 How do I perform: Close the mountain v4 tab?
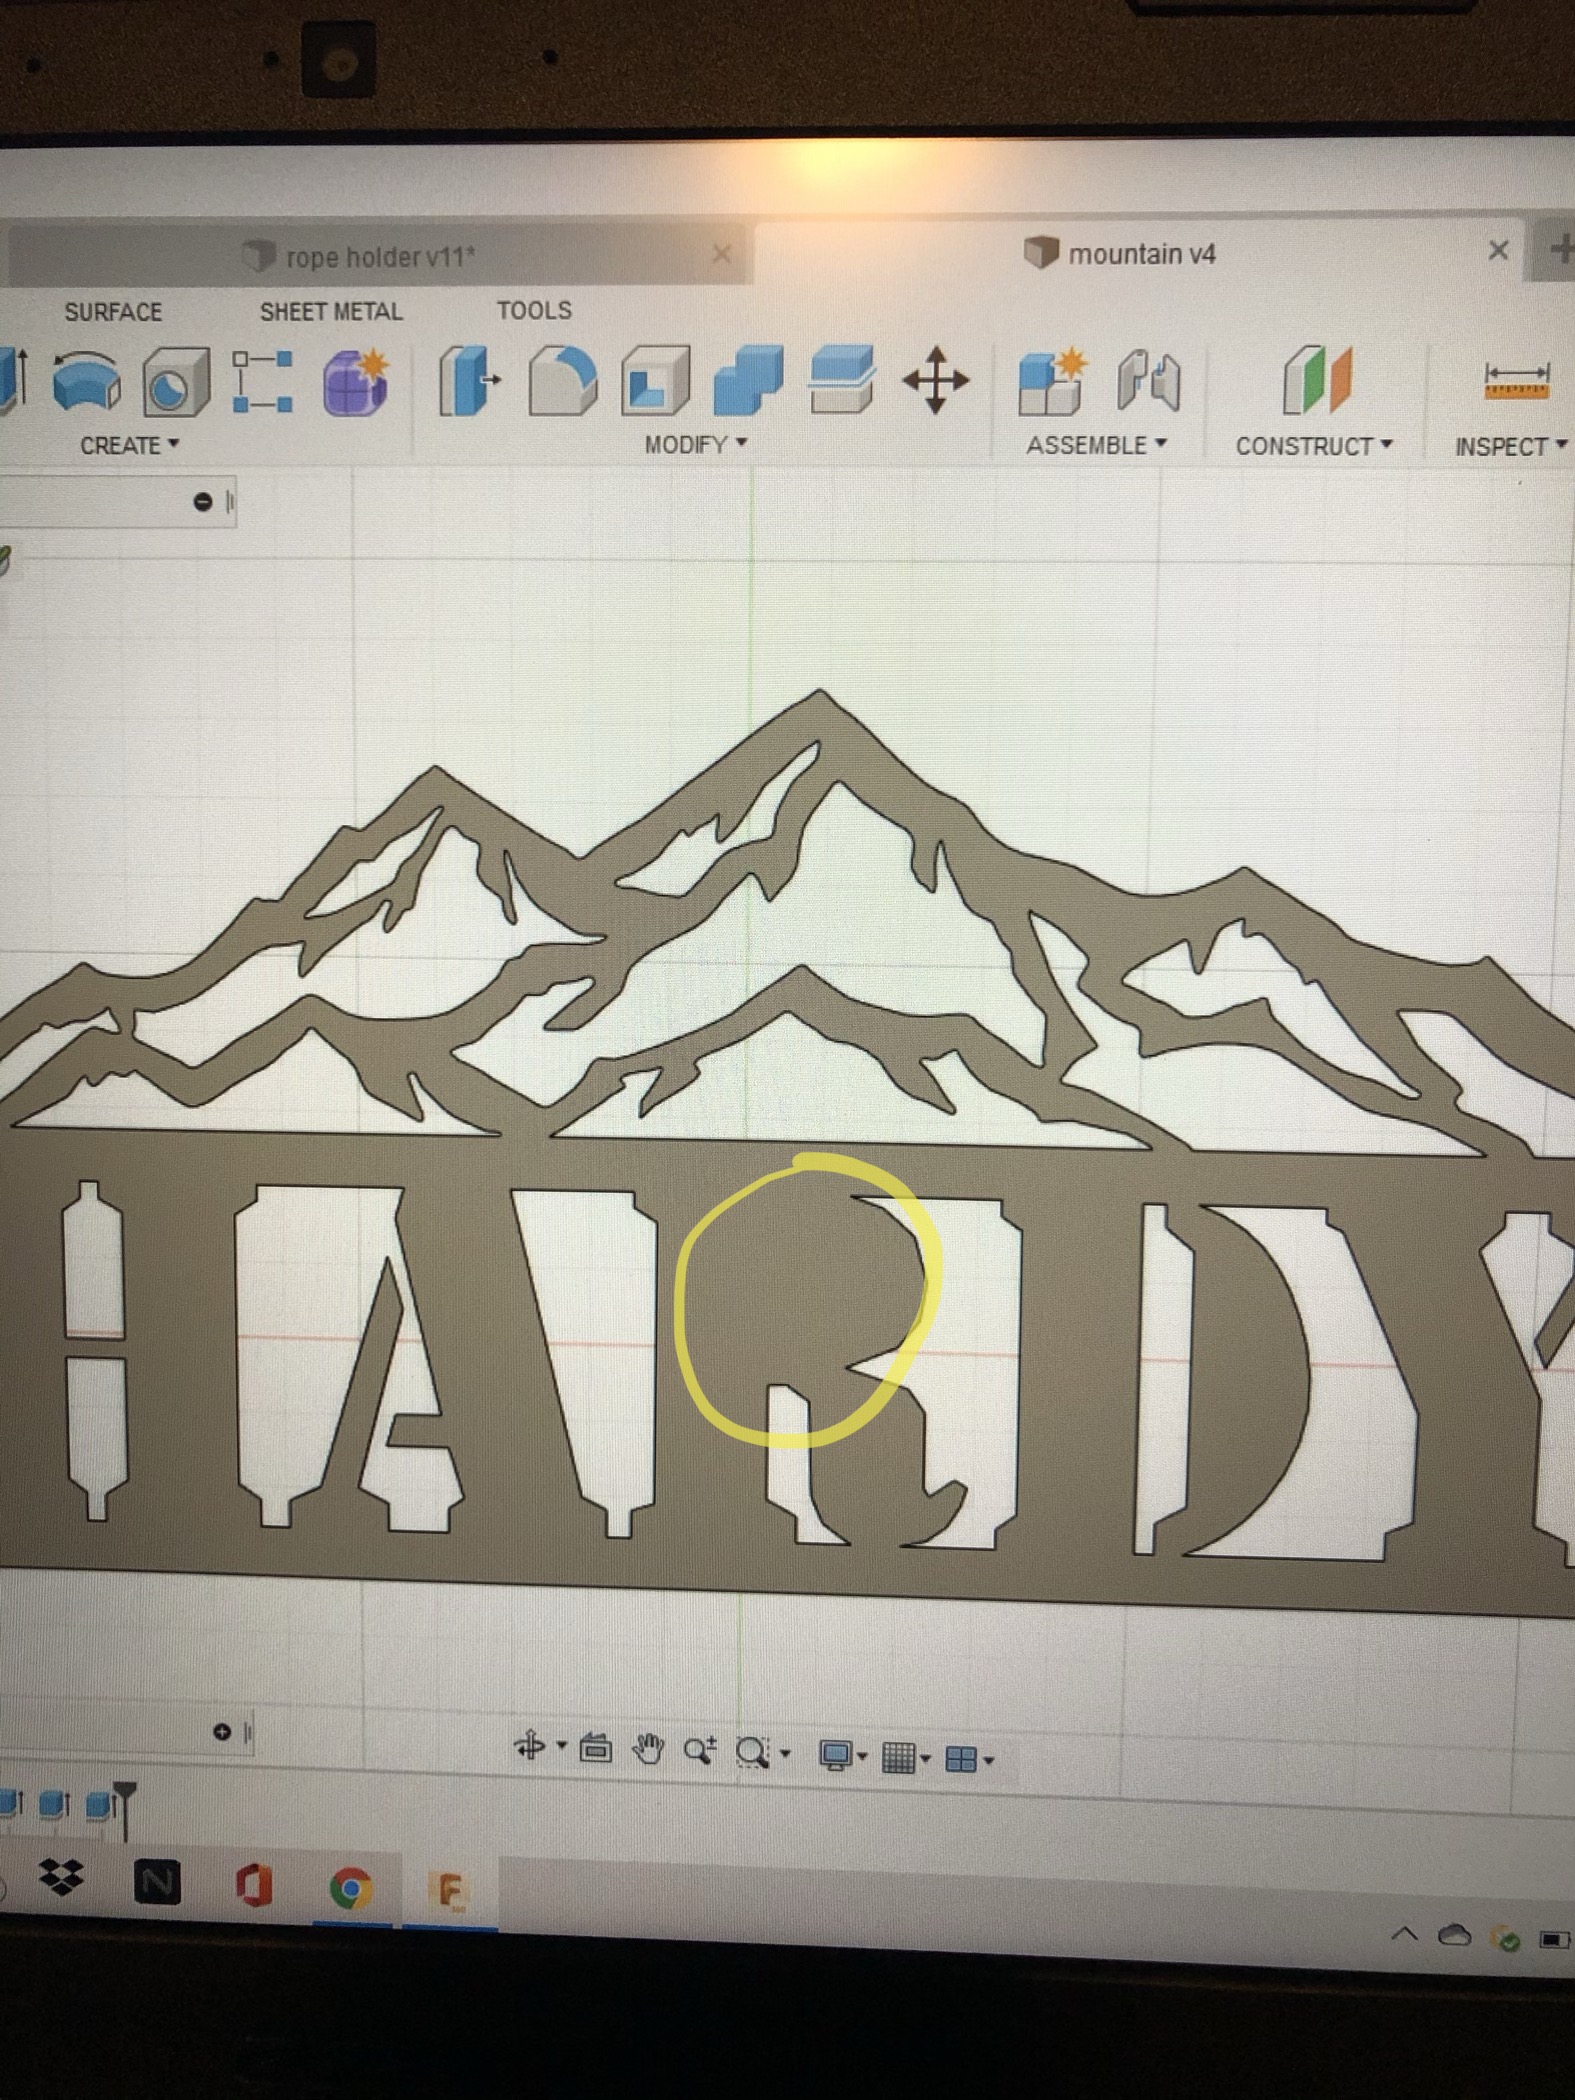pyautogui.click(x=1497, y=250)
